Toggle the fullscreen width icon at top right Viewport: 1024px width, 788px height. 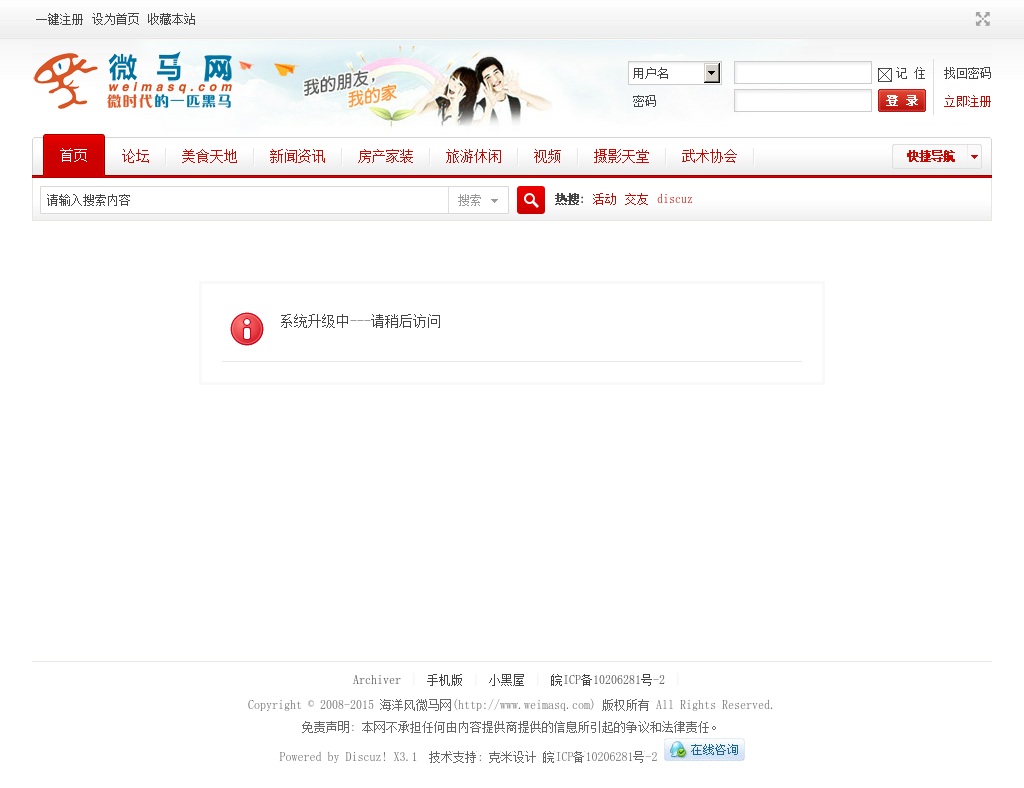pos(982,19)
